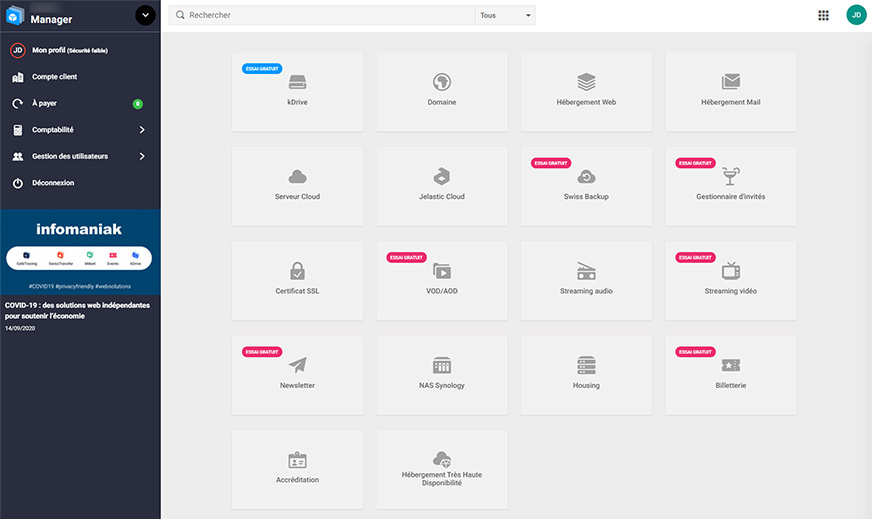Click the Rechercher search field
The height and width of the screenshot is (519, 872).
point(321,16)
